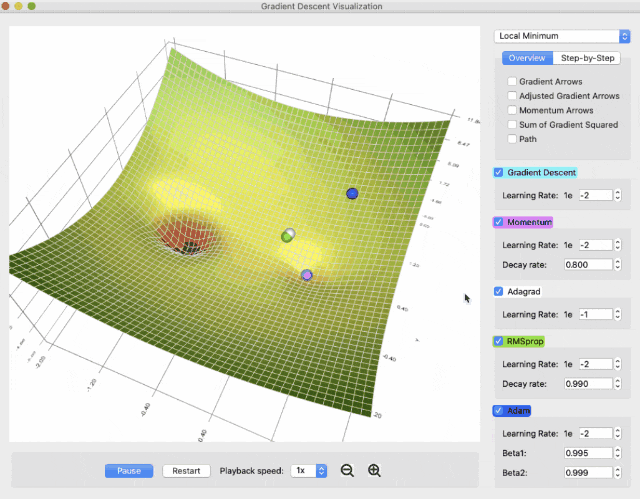Enable Gradient Arrows checkbox
The width and height of the screenshot is (640, 499).
512,81
